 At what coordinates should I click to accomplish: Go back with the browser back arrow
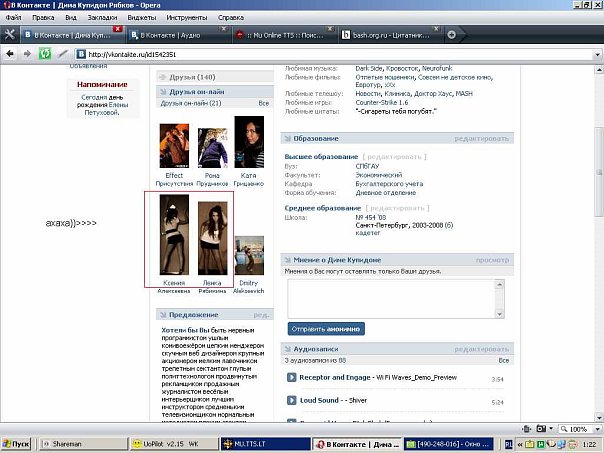pyautogui.click(x=10, y=54)
